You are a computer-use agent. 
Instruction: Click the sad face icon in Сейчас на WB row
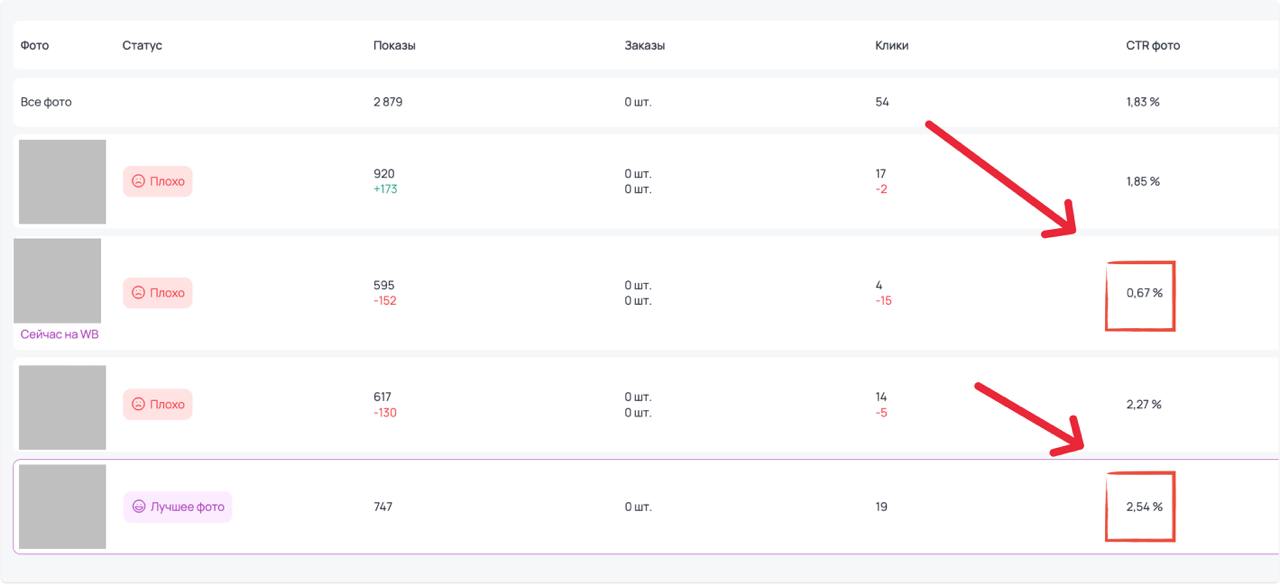click(138, 293)
